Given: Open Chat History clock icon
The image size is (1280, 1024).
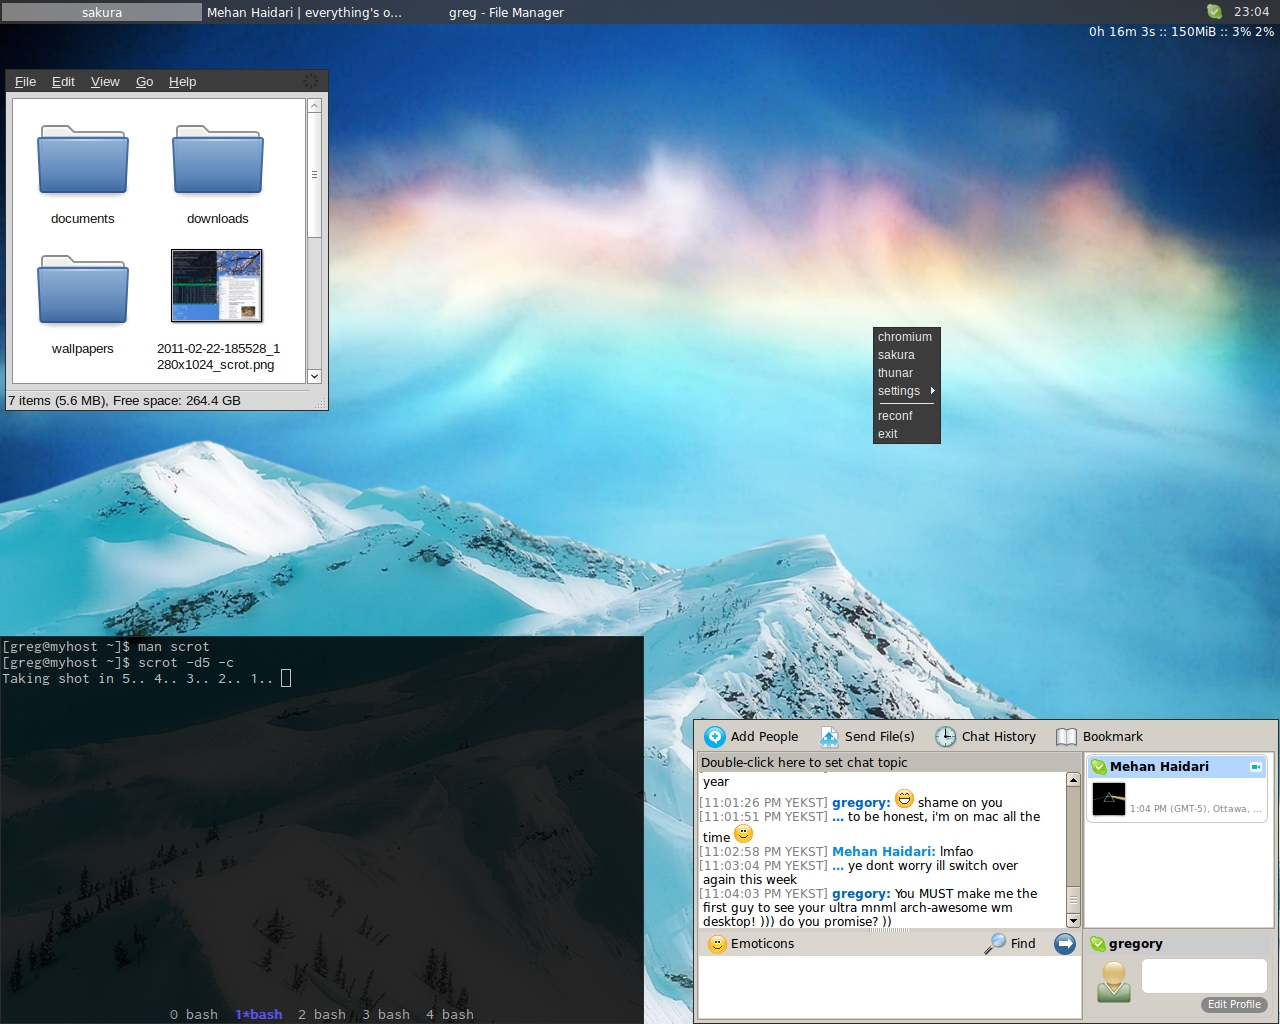Looking at the screenshot, I should tap(945, 737).
